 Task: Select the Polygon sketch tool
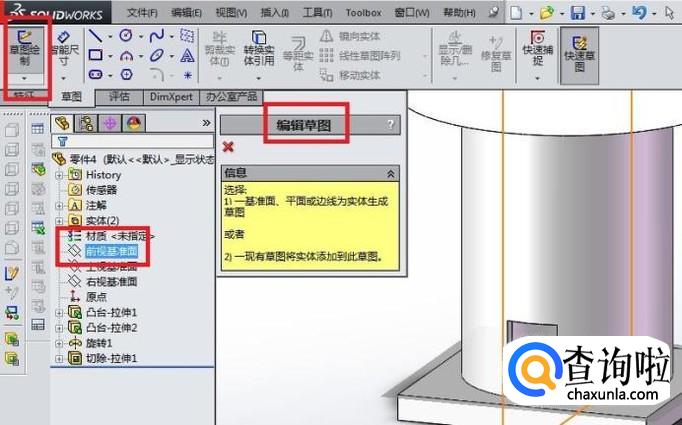tap(126, 74)
